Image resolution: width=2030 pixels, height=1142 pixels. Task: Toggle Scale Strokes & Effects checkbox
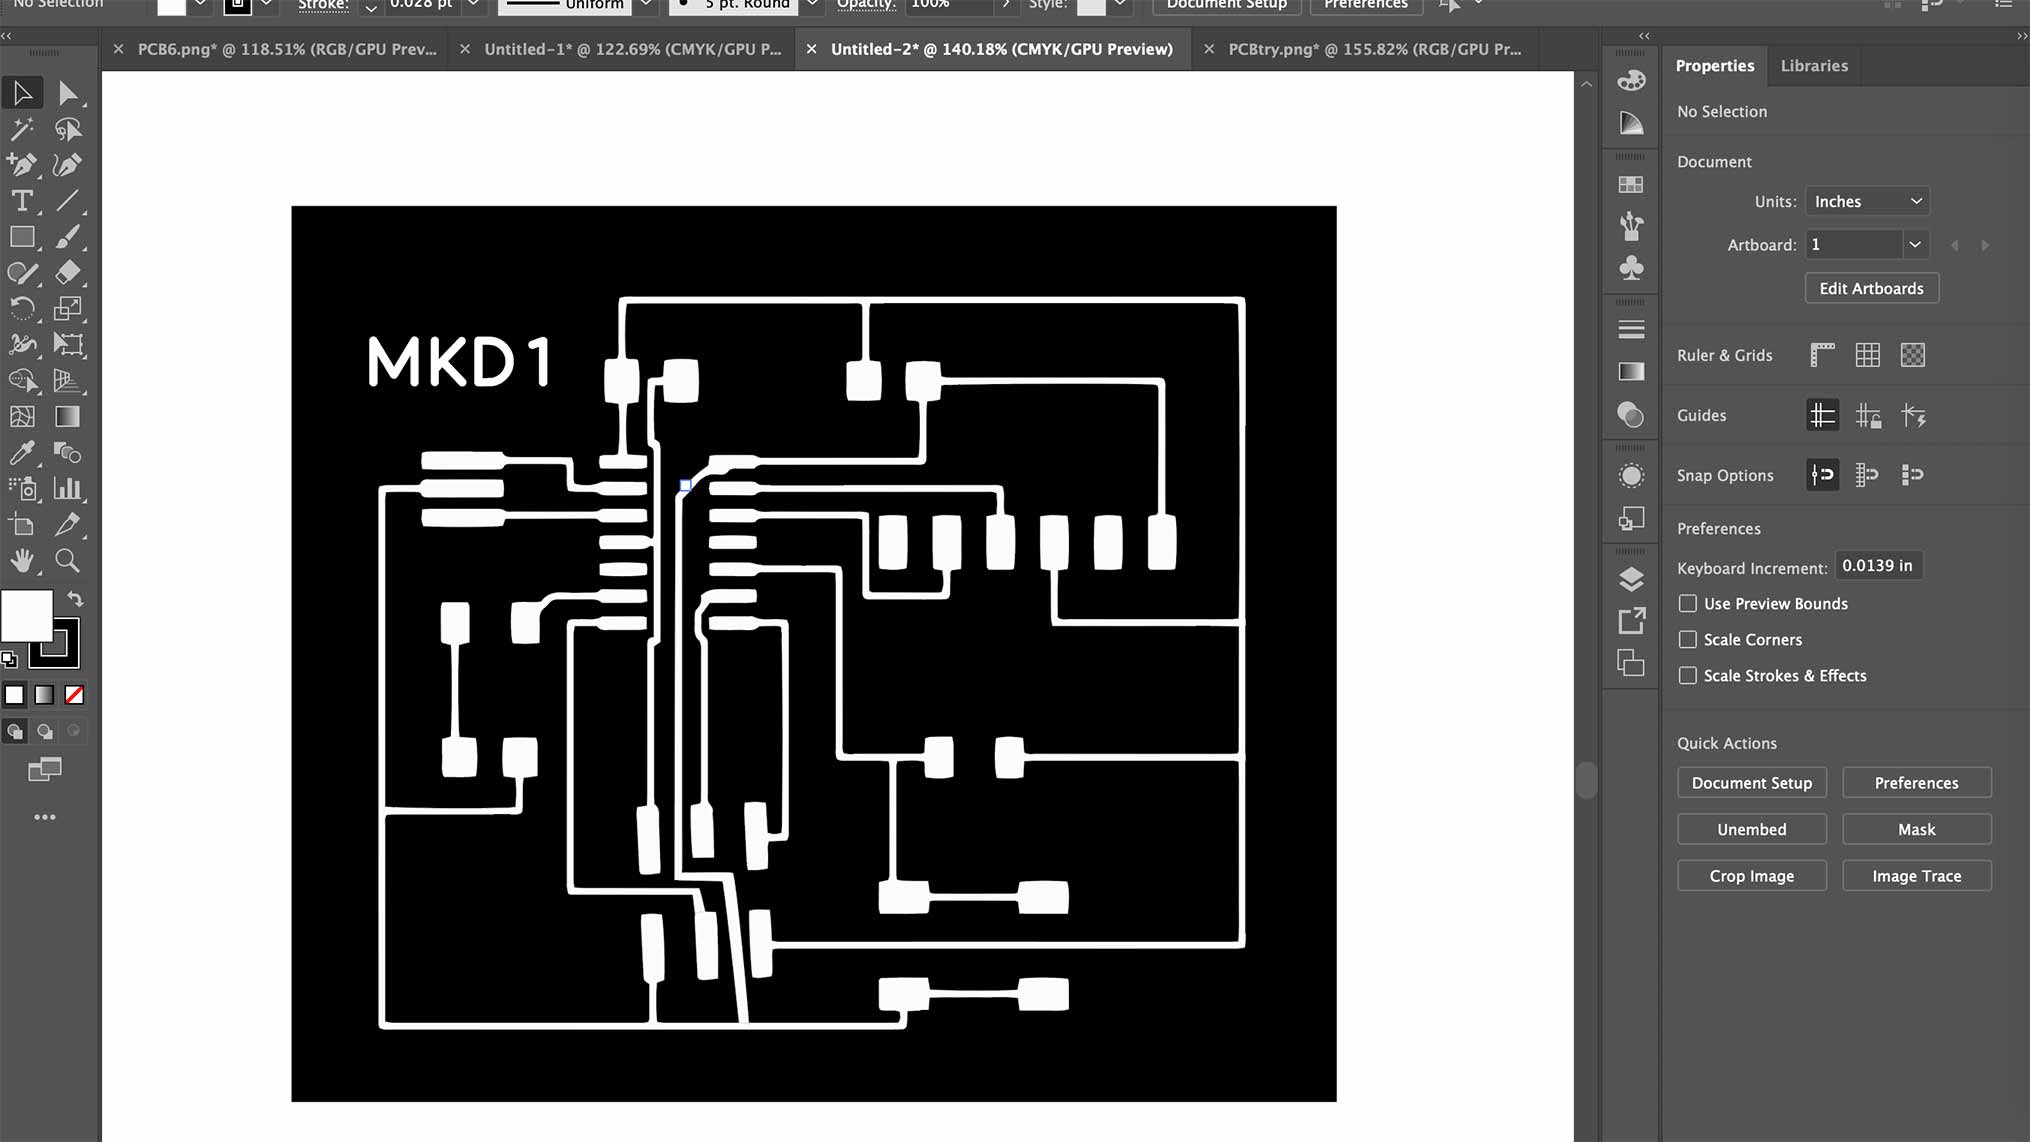tap(1688, 676)
